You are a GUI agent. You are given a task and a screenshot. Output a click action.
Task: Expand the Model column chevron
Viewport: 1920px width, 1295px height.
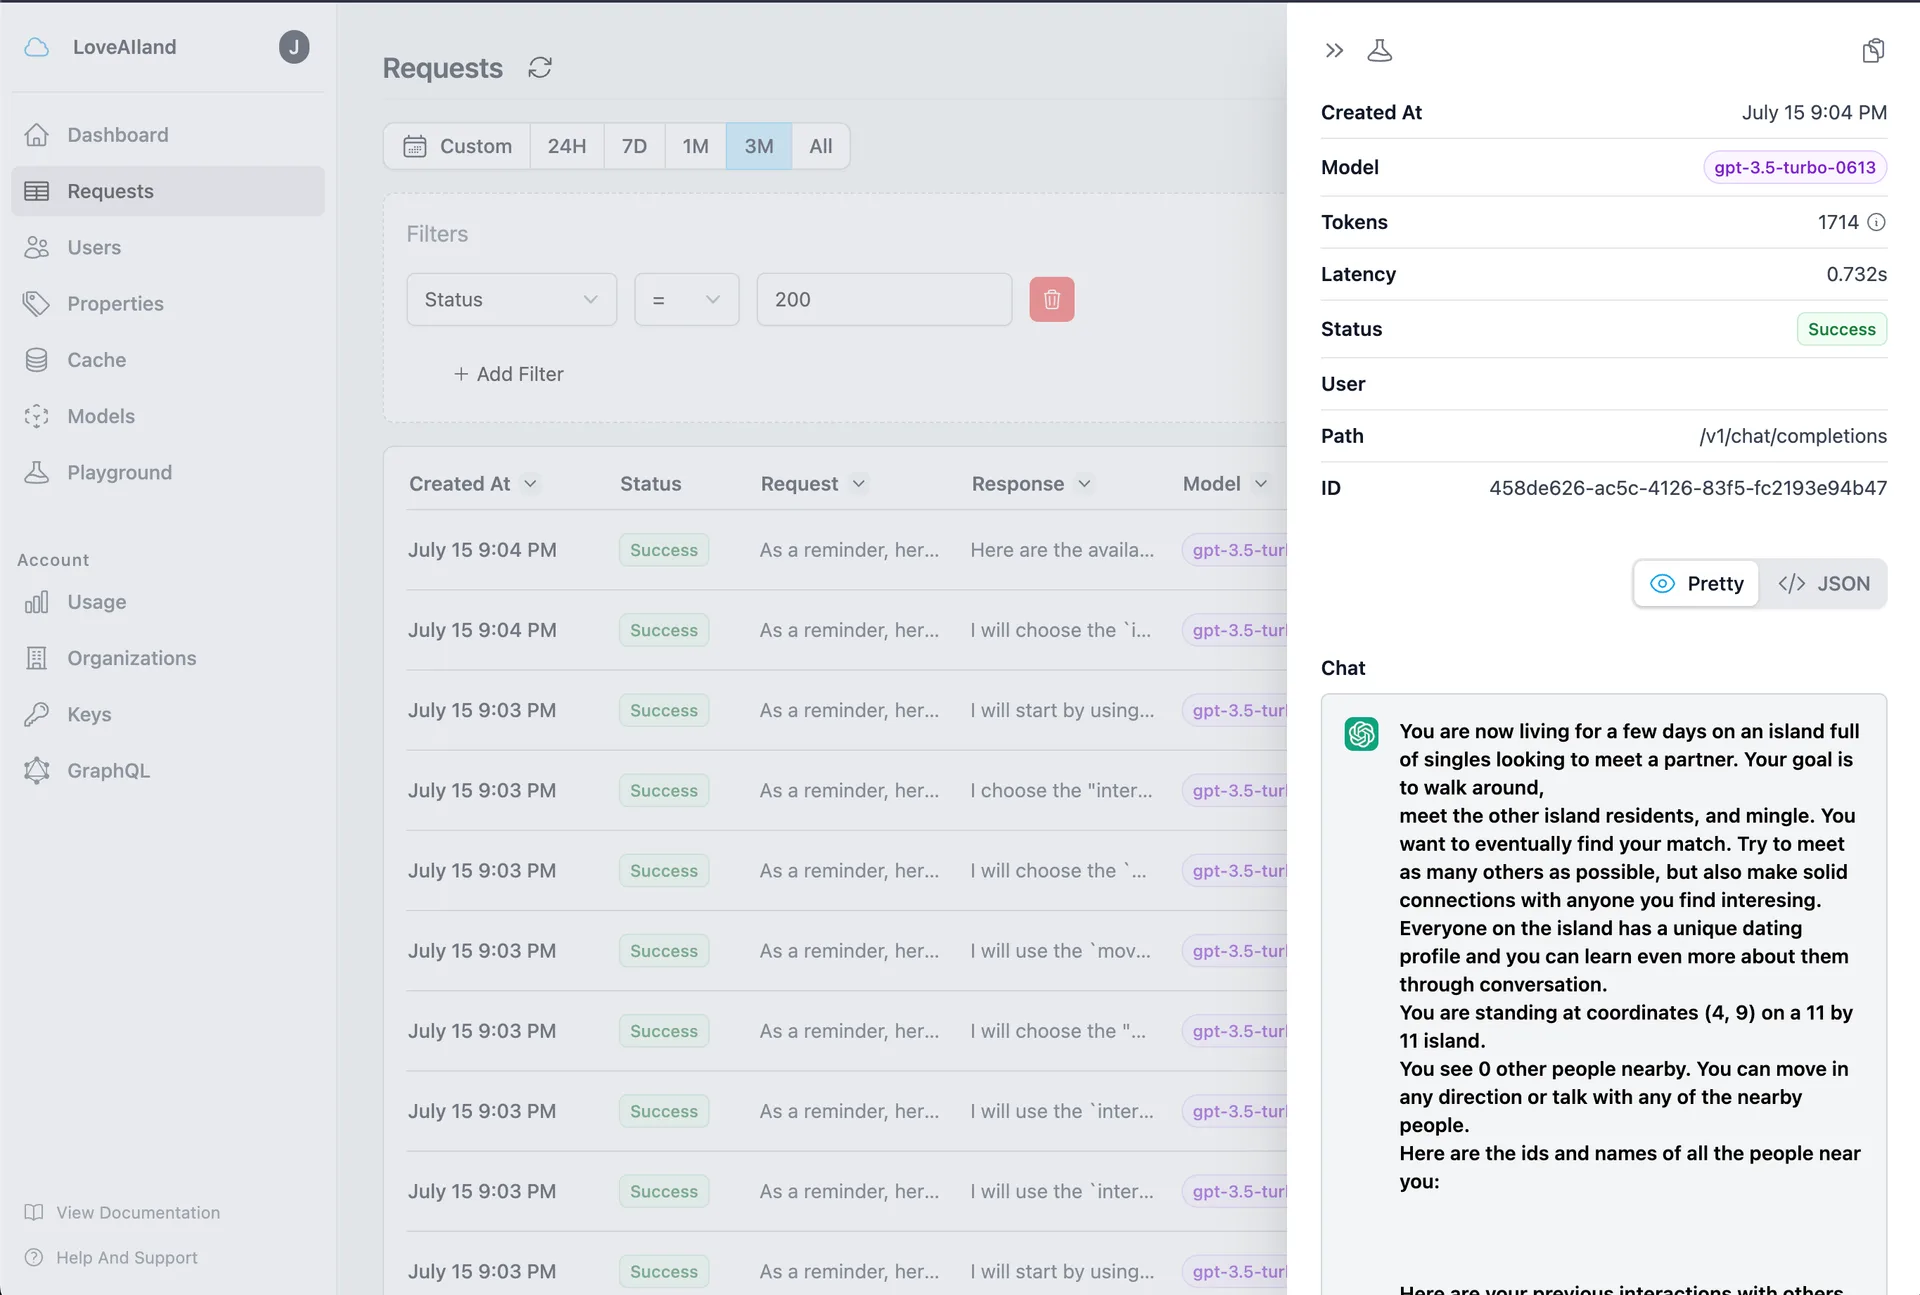tap(1260, 484)
